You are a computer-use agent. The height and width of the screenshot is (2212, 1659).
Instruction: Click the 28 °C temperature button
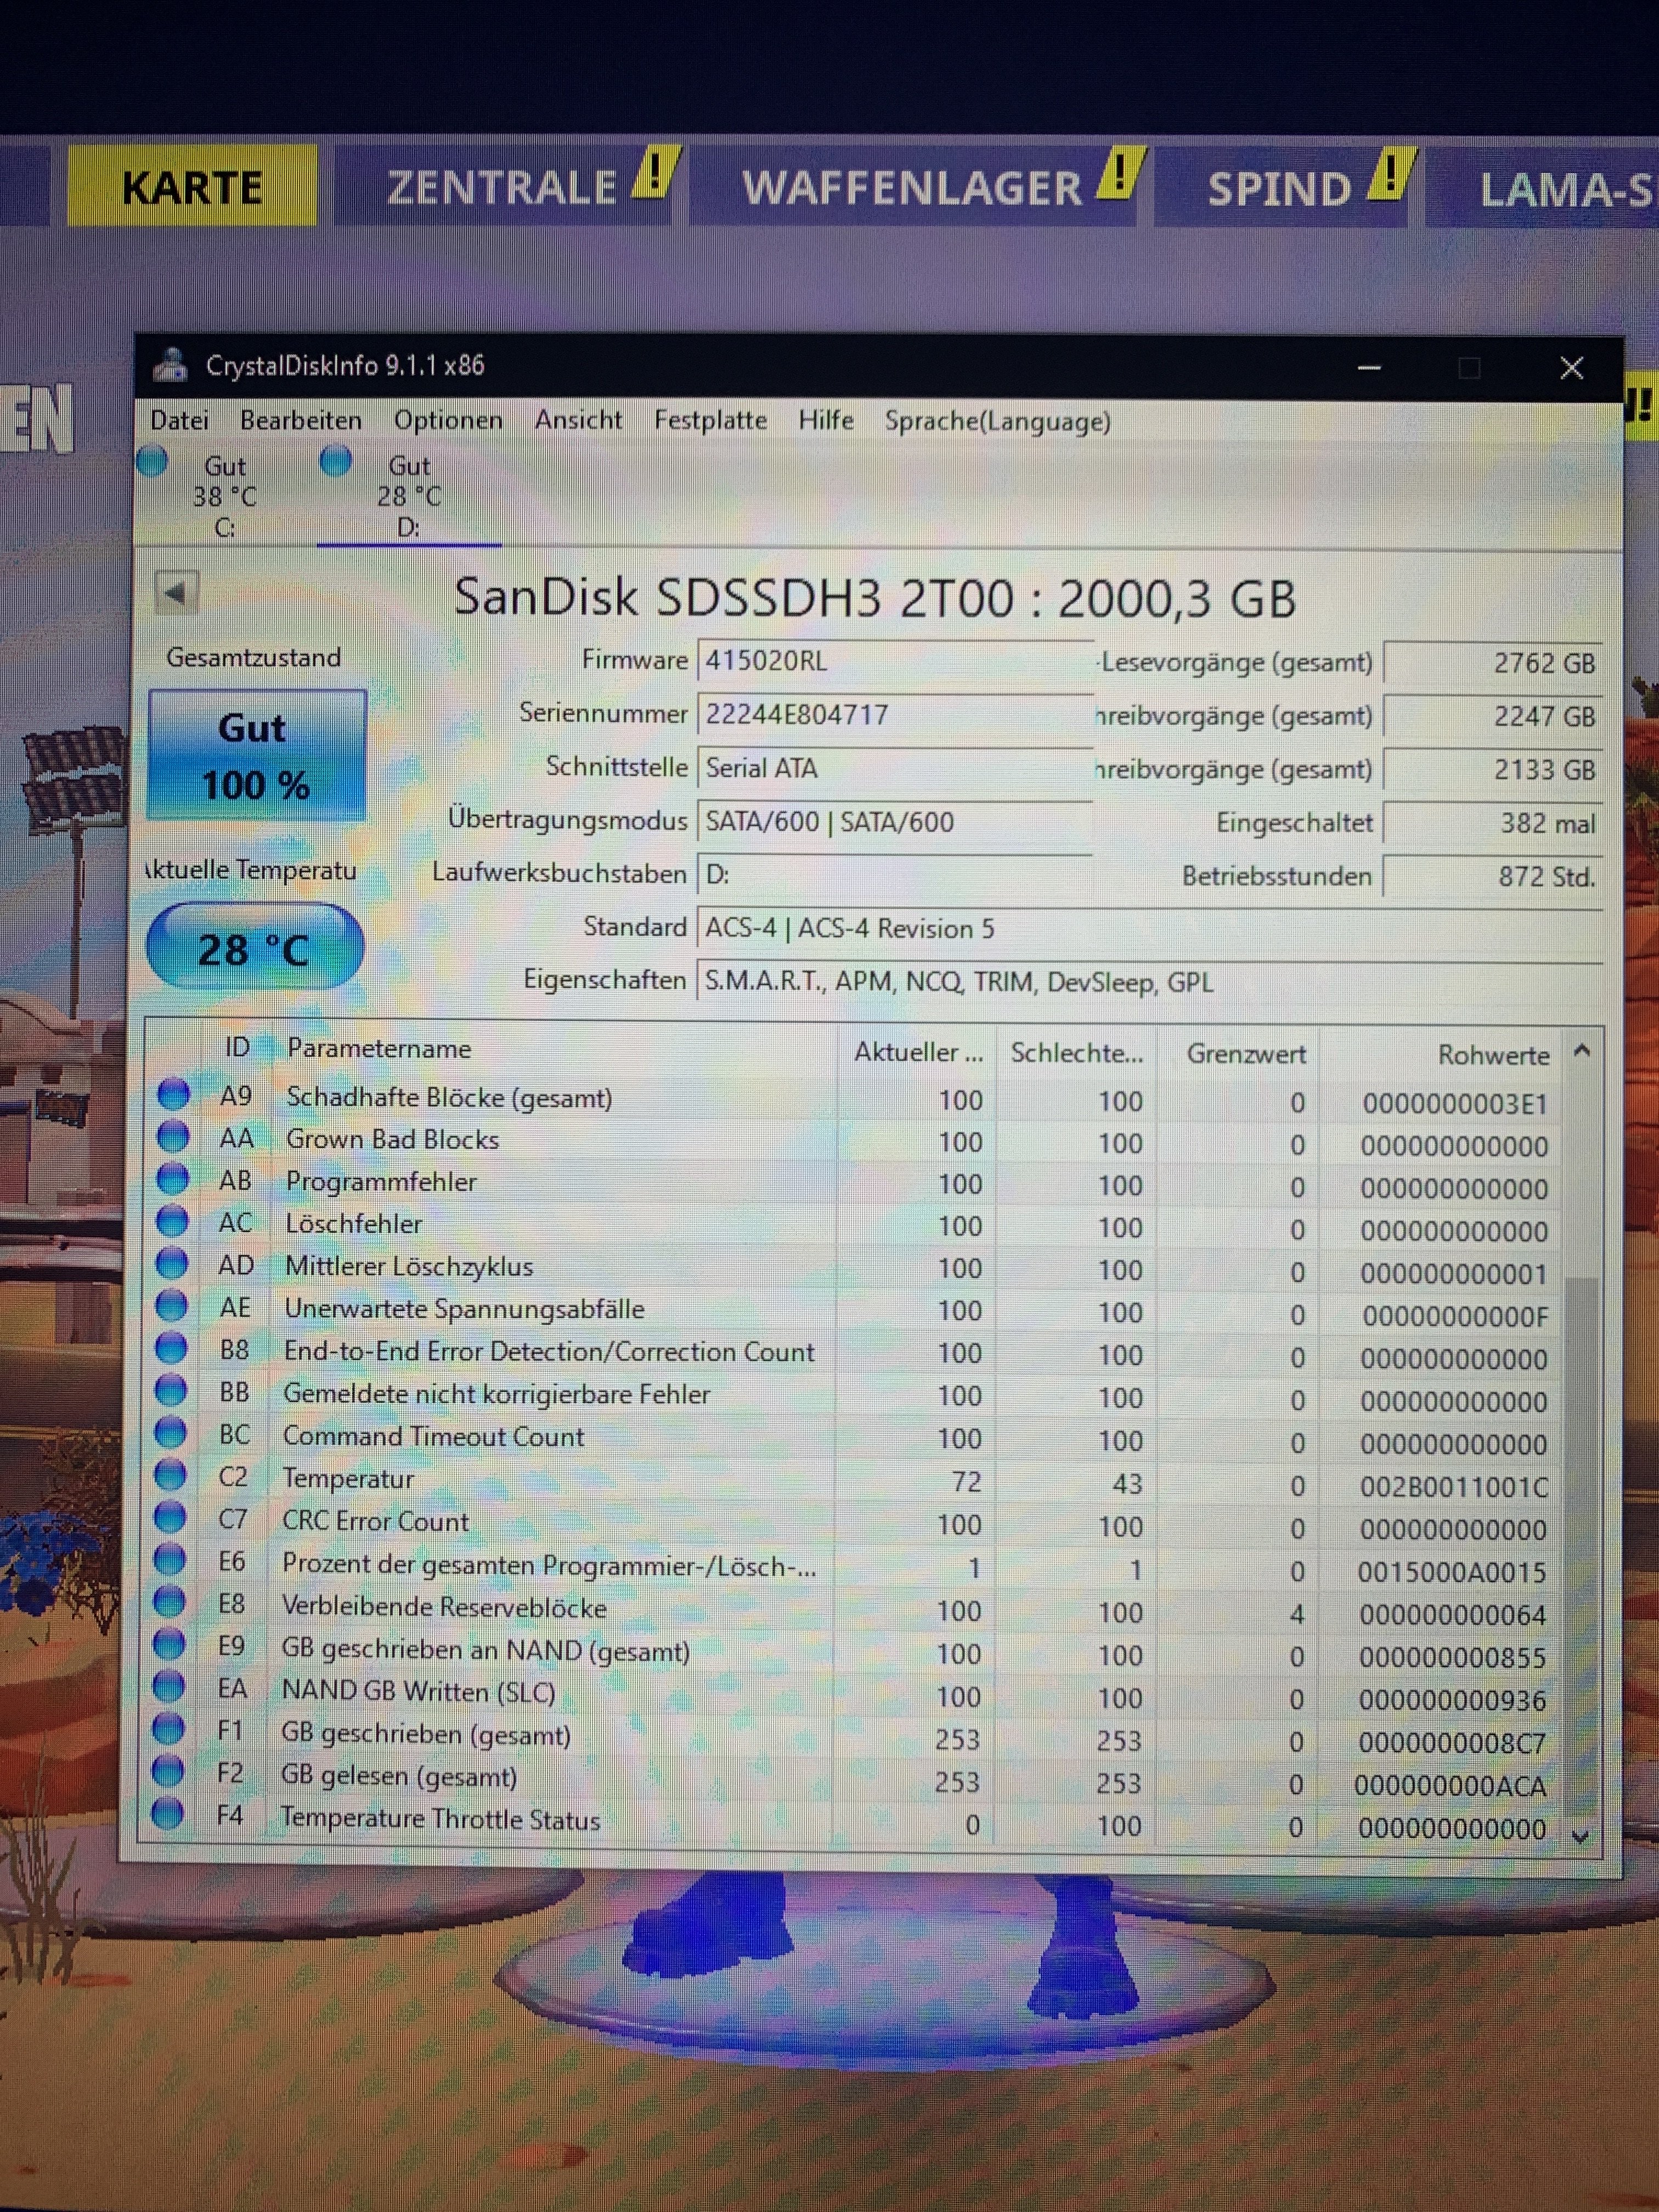coord(255,948)
